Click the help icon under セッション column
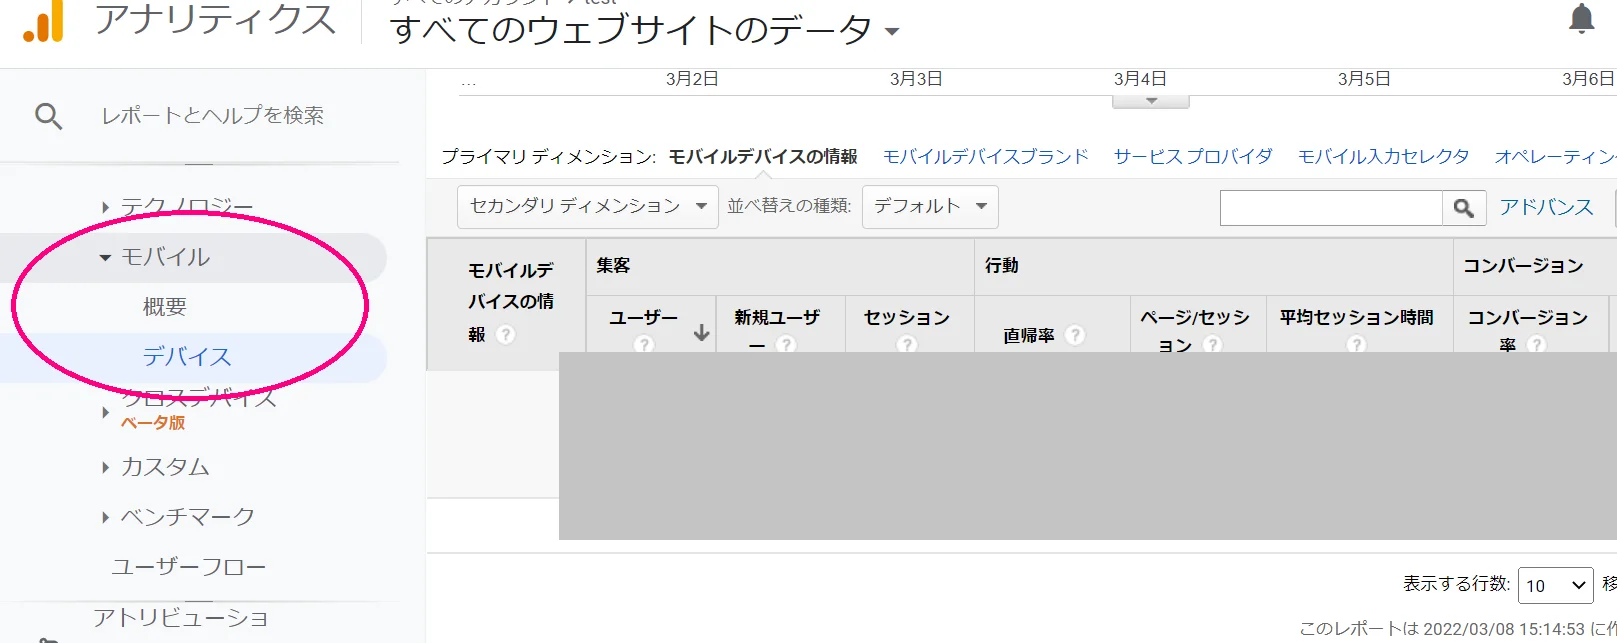The image size is (1617, 643). point(907,344)
